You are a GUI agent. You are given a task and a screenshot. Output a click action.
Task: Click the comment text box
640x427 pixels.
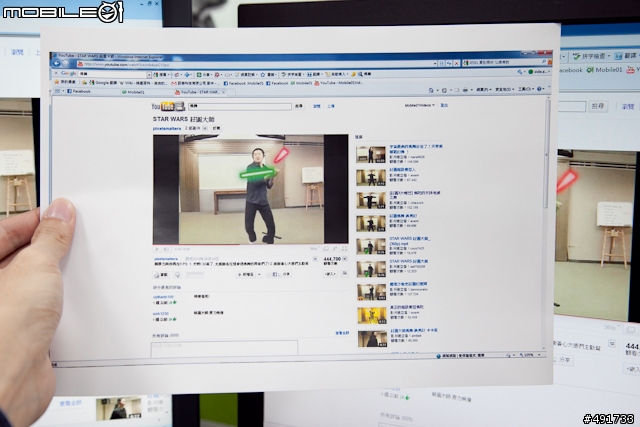[224, 349]
